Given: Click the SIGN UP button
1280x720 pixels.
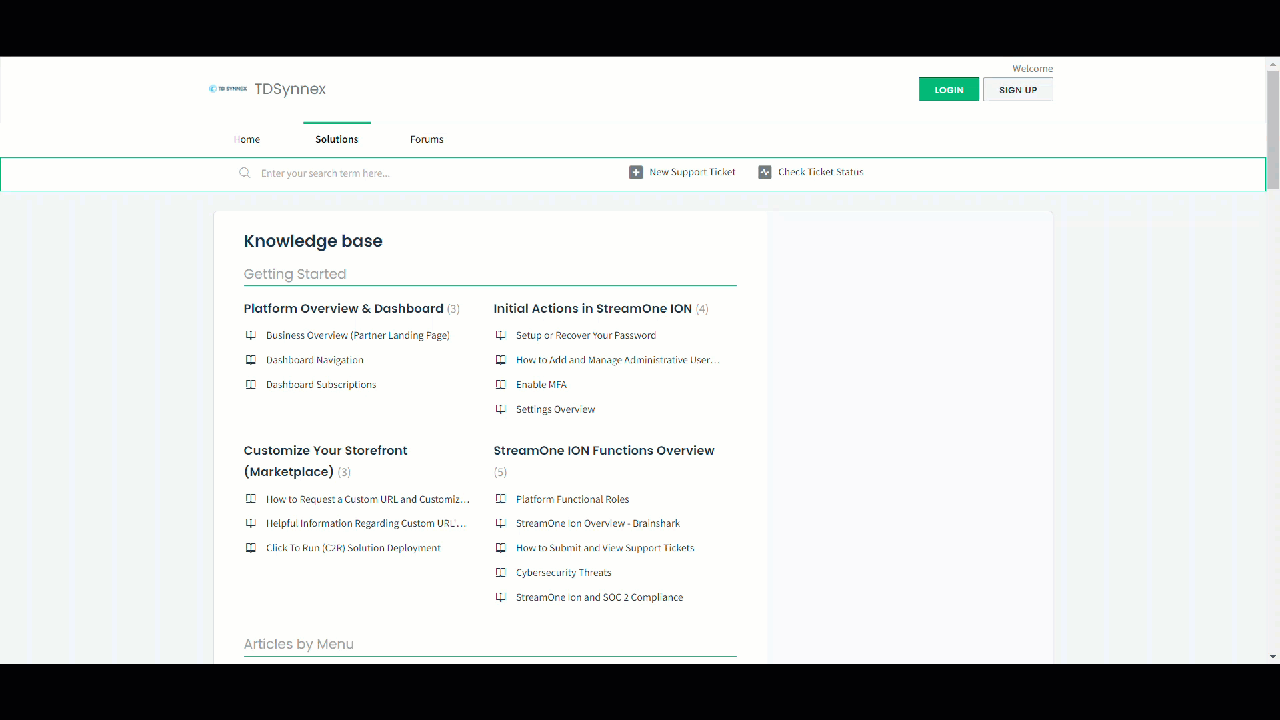Looking at the screenshot, I should [1018, 89].
